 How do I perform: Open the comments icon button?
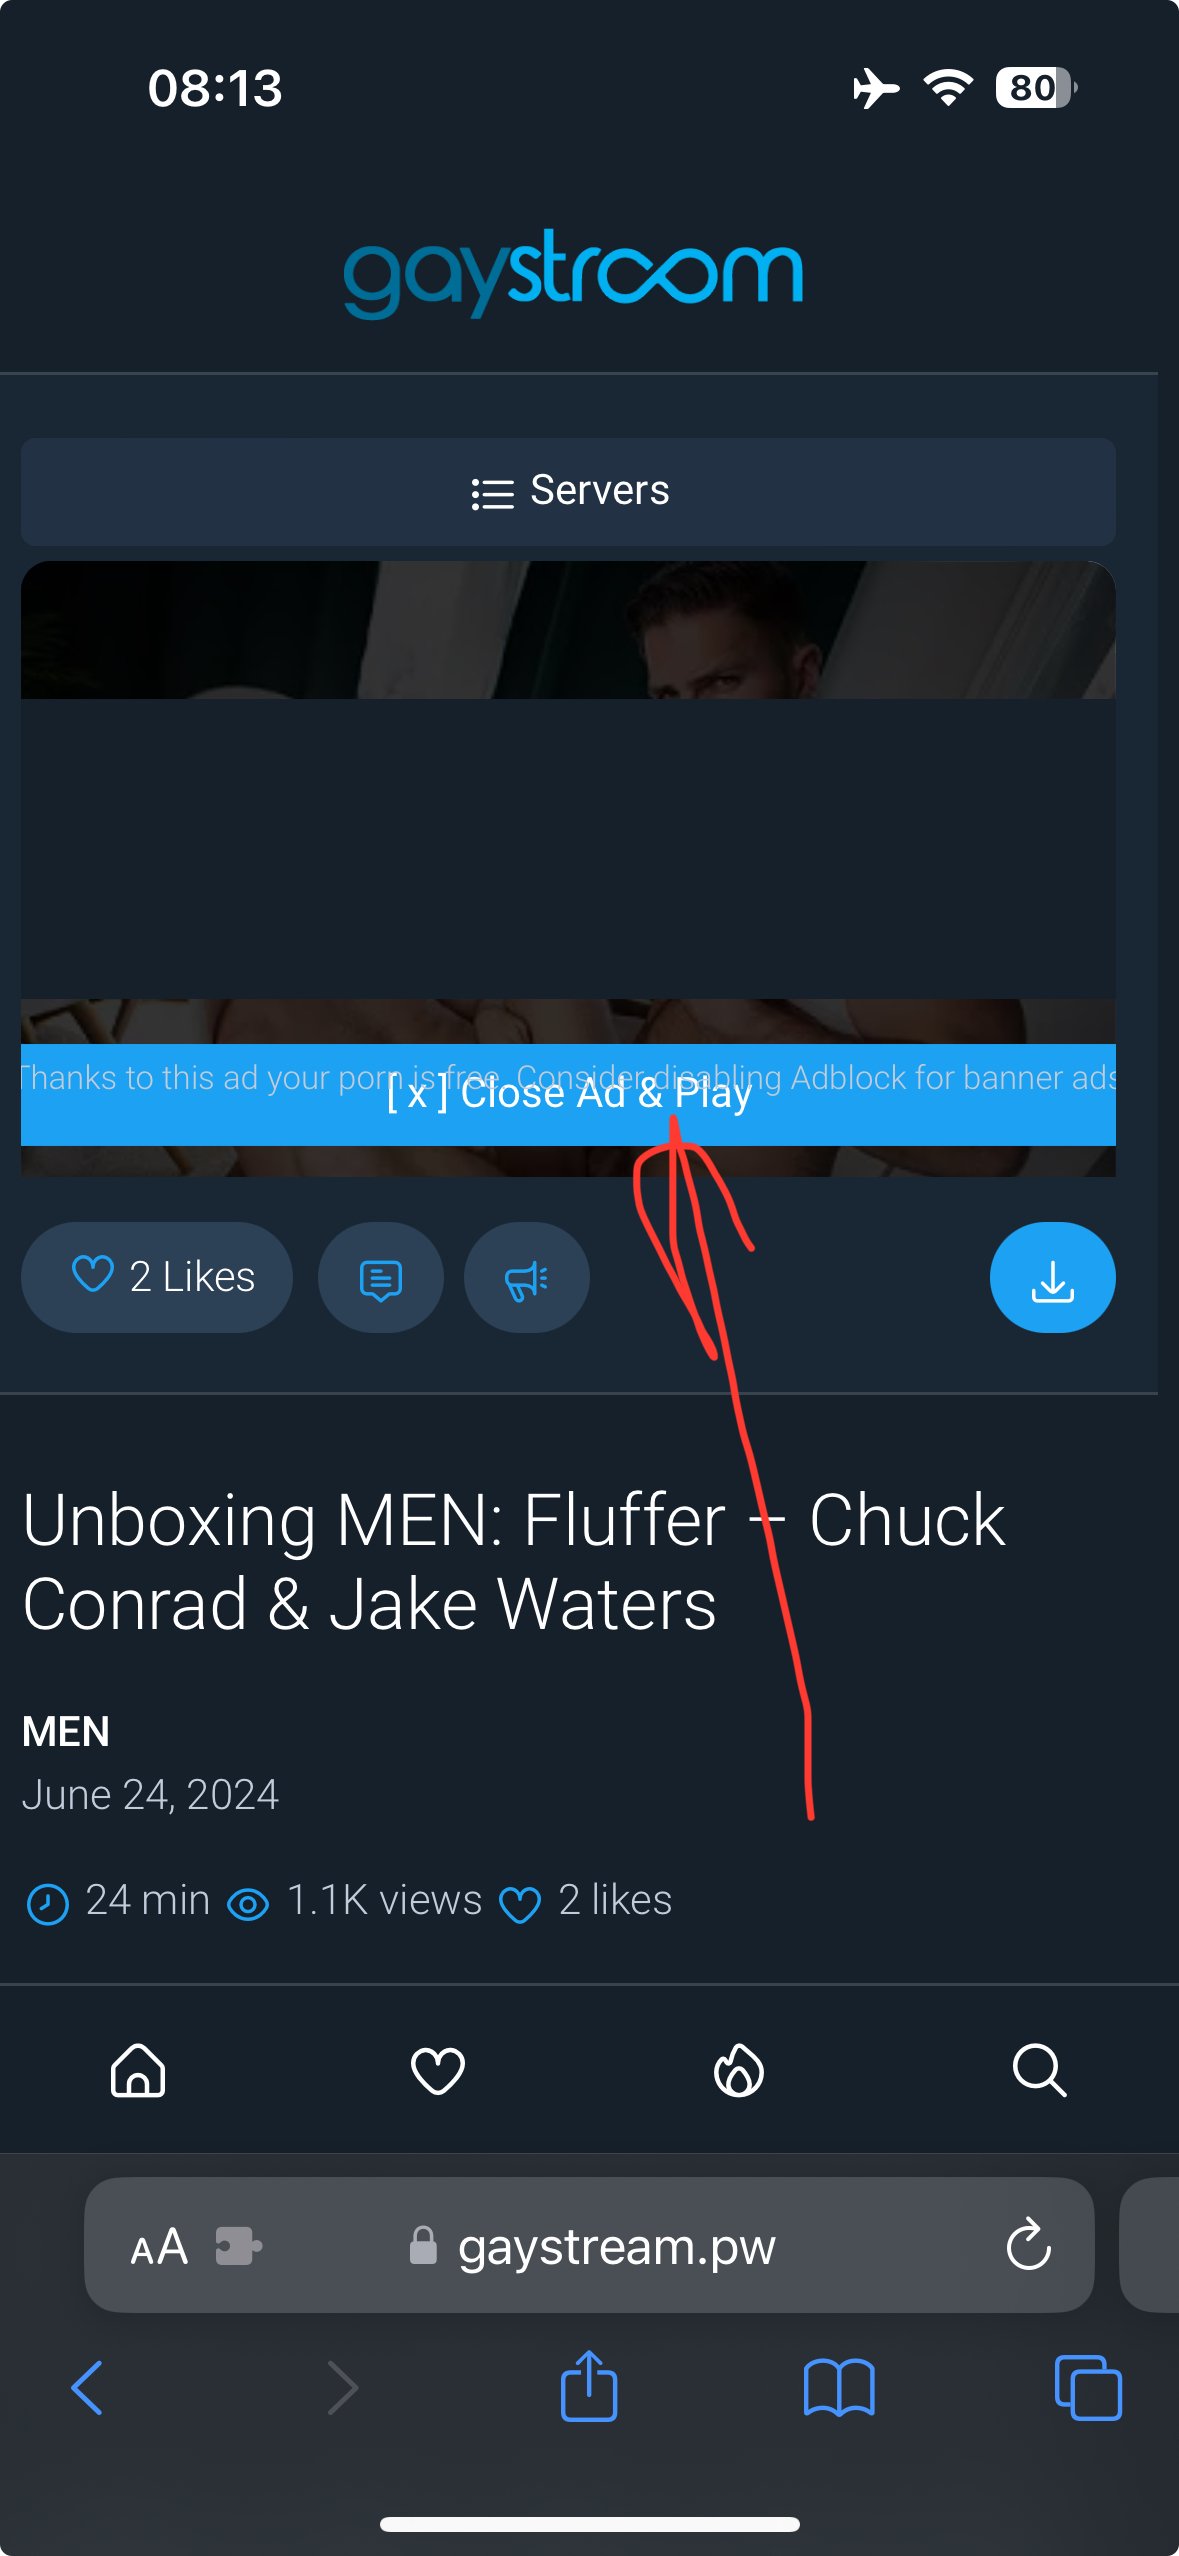point(380,1278)
